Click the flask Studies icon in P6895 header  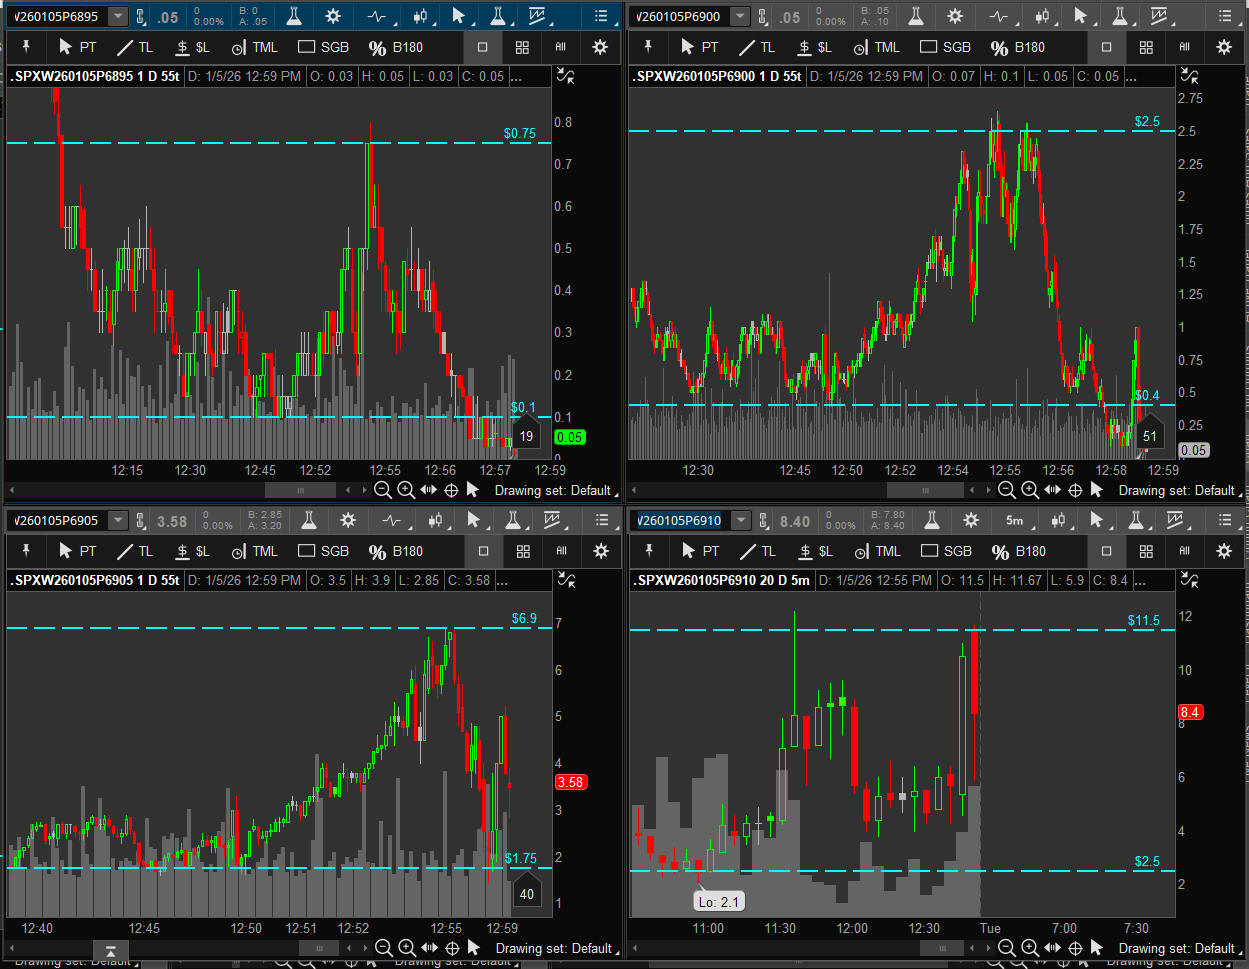point(293,17)
